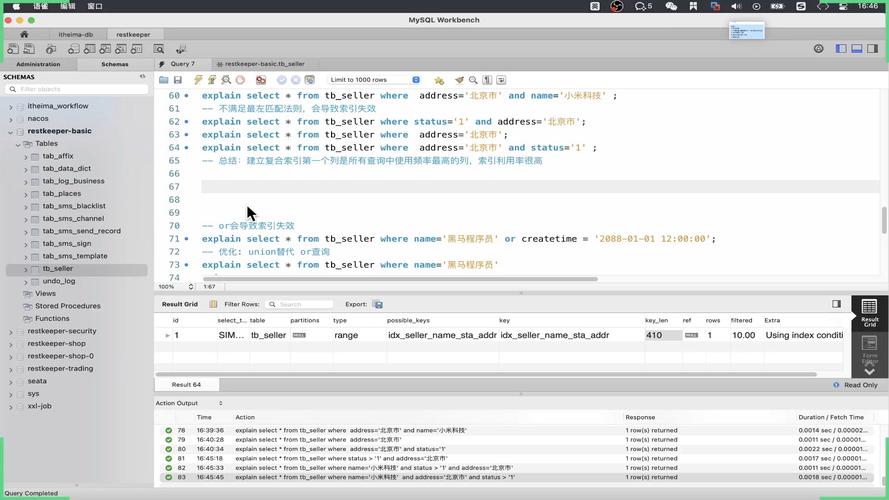Click the Filter objects search field
889x500 pixels.
pos(77,89)
